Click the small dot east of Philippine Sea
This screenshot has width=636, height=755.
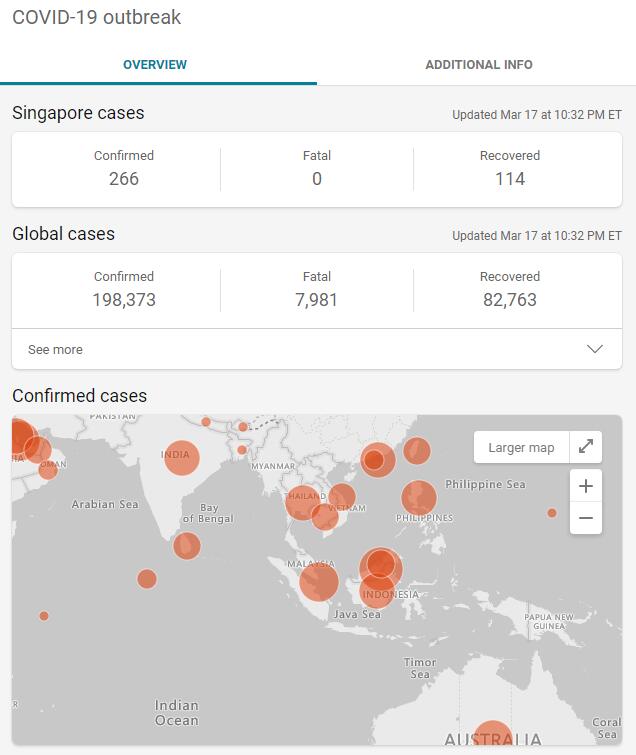pos(552,513)
